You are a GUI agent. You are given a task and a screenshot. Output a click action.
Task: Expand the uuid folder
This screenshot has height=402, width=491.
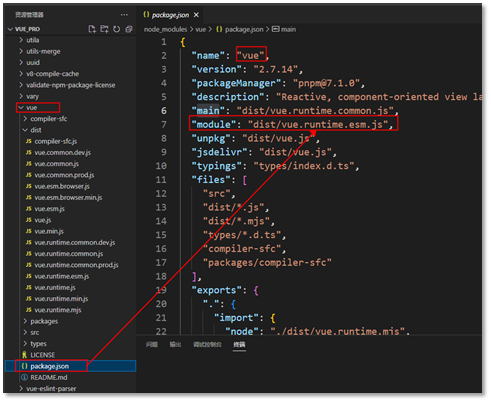[33, 62]
